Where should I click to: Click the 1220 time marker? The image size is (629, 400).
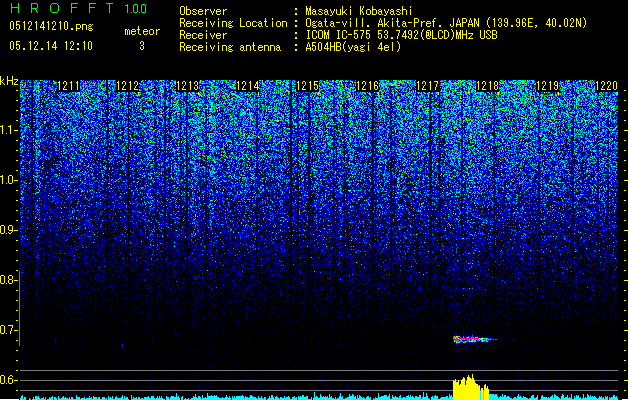(x=607, y=86)
